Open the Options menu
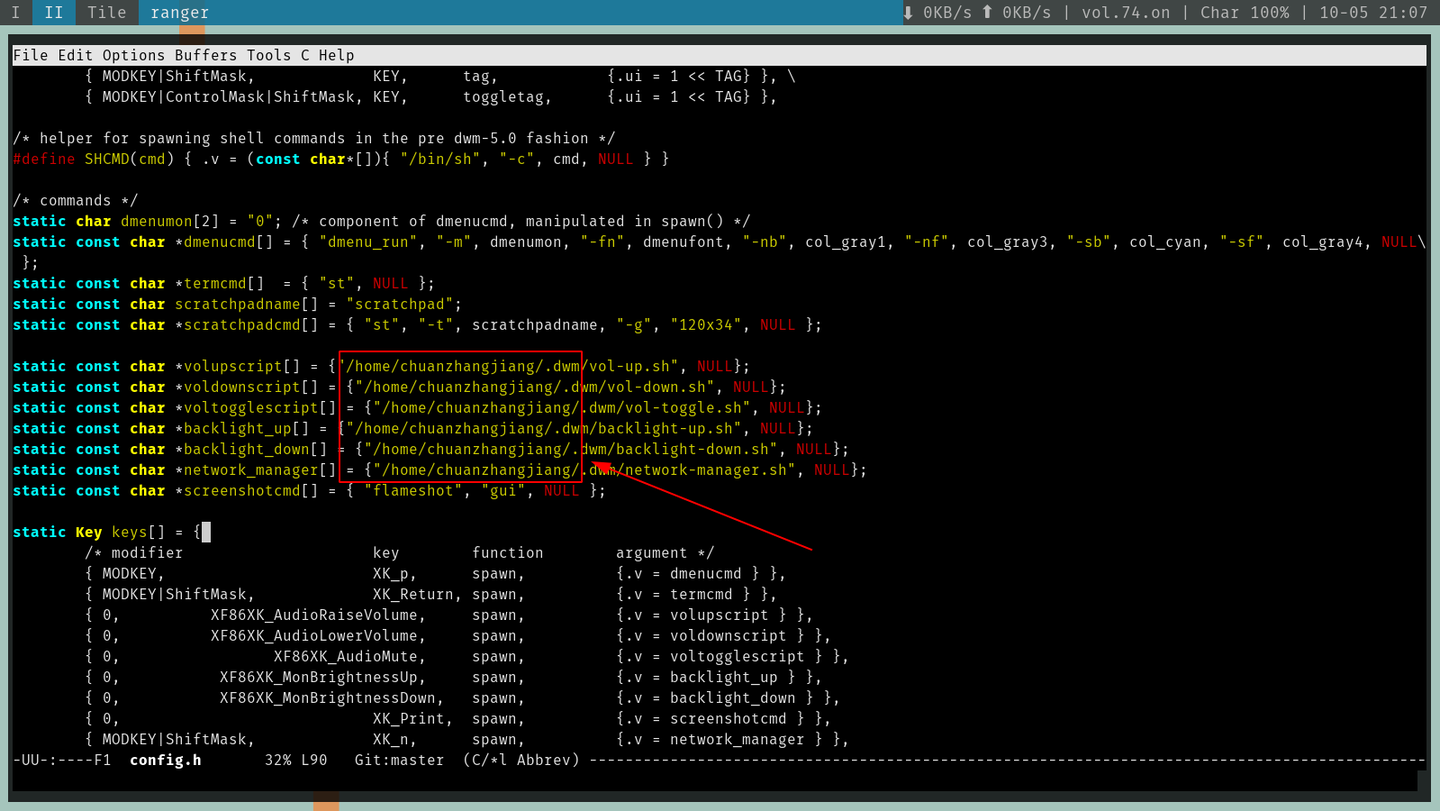1440x811 pixels. 134,55
